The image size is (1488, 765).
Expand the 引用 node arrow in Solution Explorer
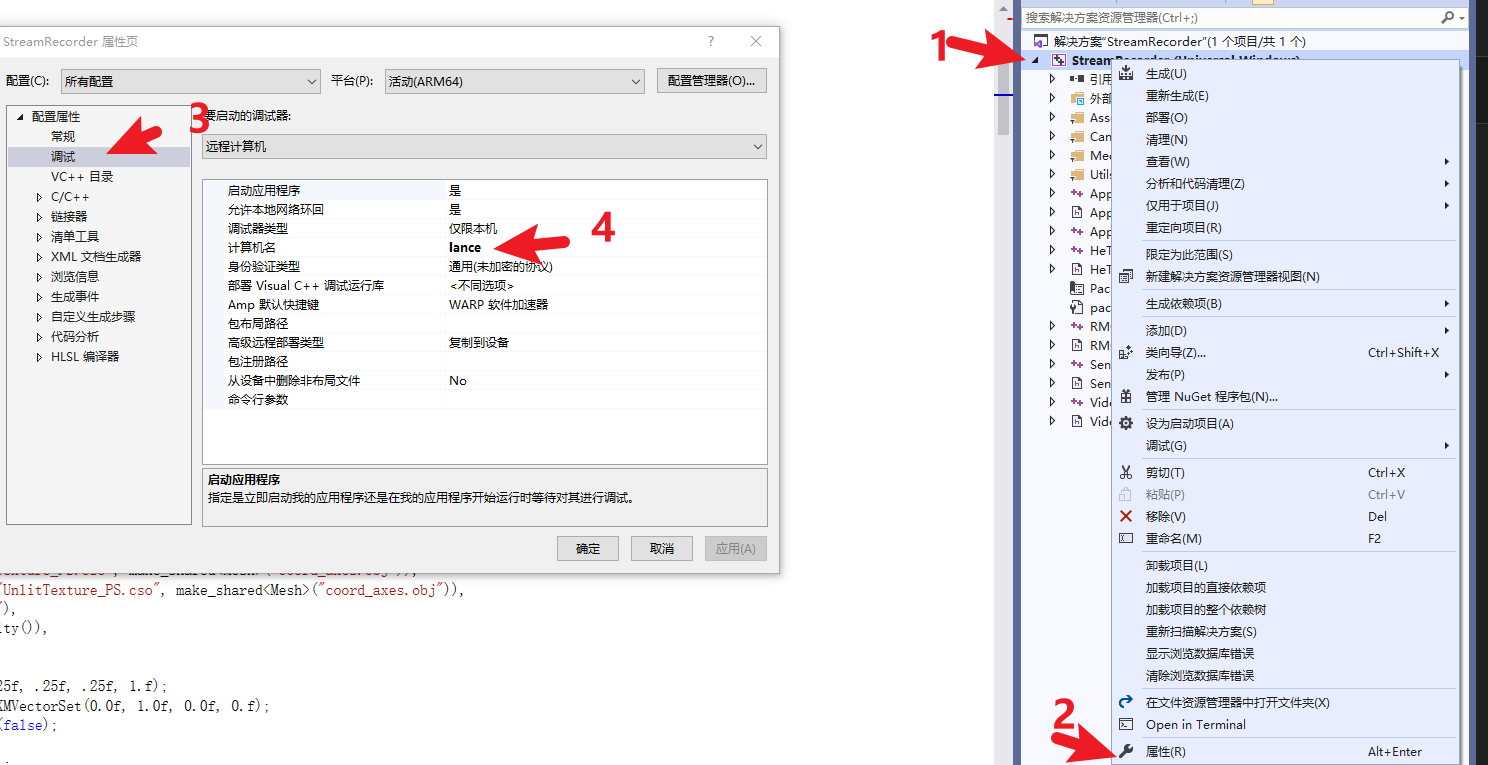(1052, 79)
